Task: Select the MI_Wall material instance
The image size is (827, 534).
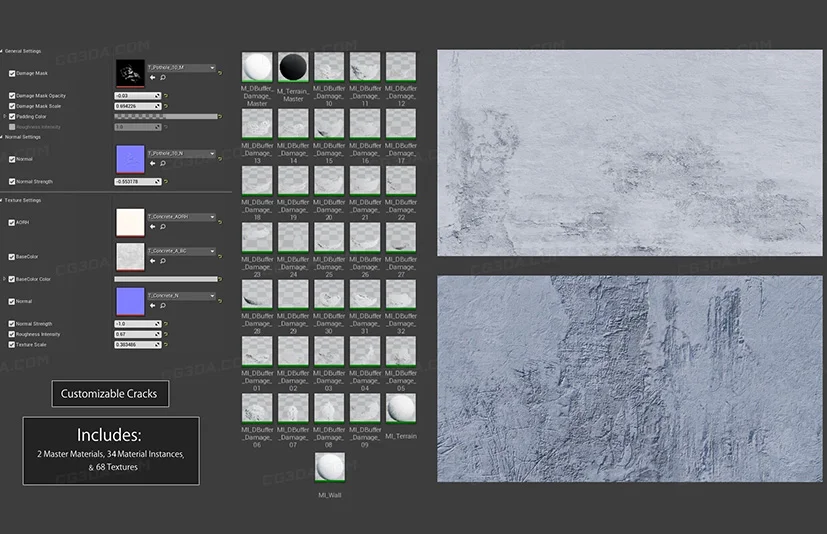Action: click(330, 468)
